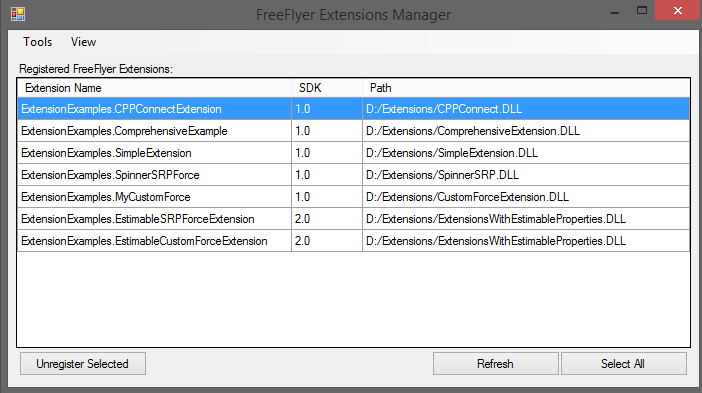Select ExtensionExamples.ComprehensiveExample row

click(353, 131)
